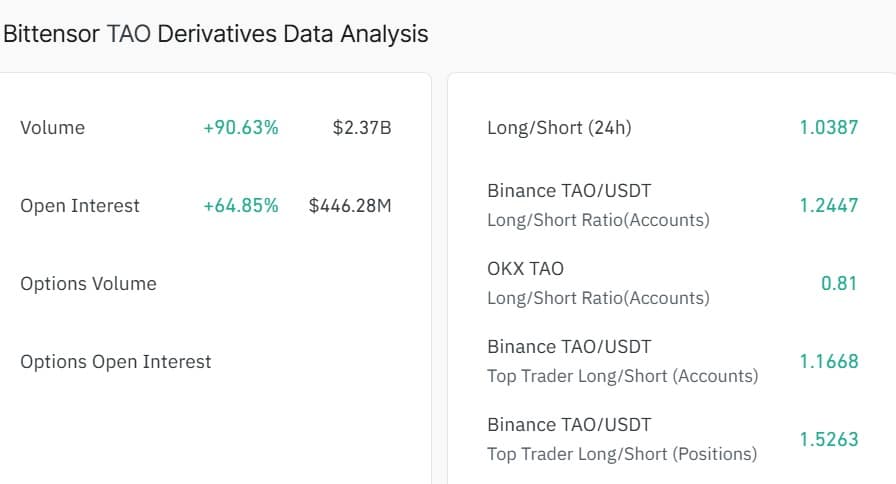Click the first Long/Short Ratio(Accounts) subtitle
This screenshot has width=896, height=484.
pos(598,220)
